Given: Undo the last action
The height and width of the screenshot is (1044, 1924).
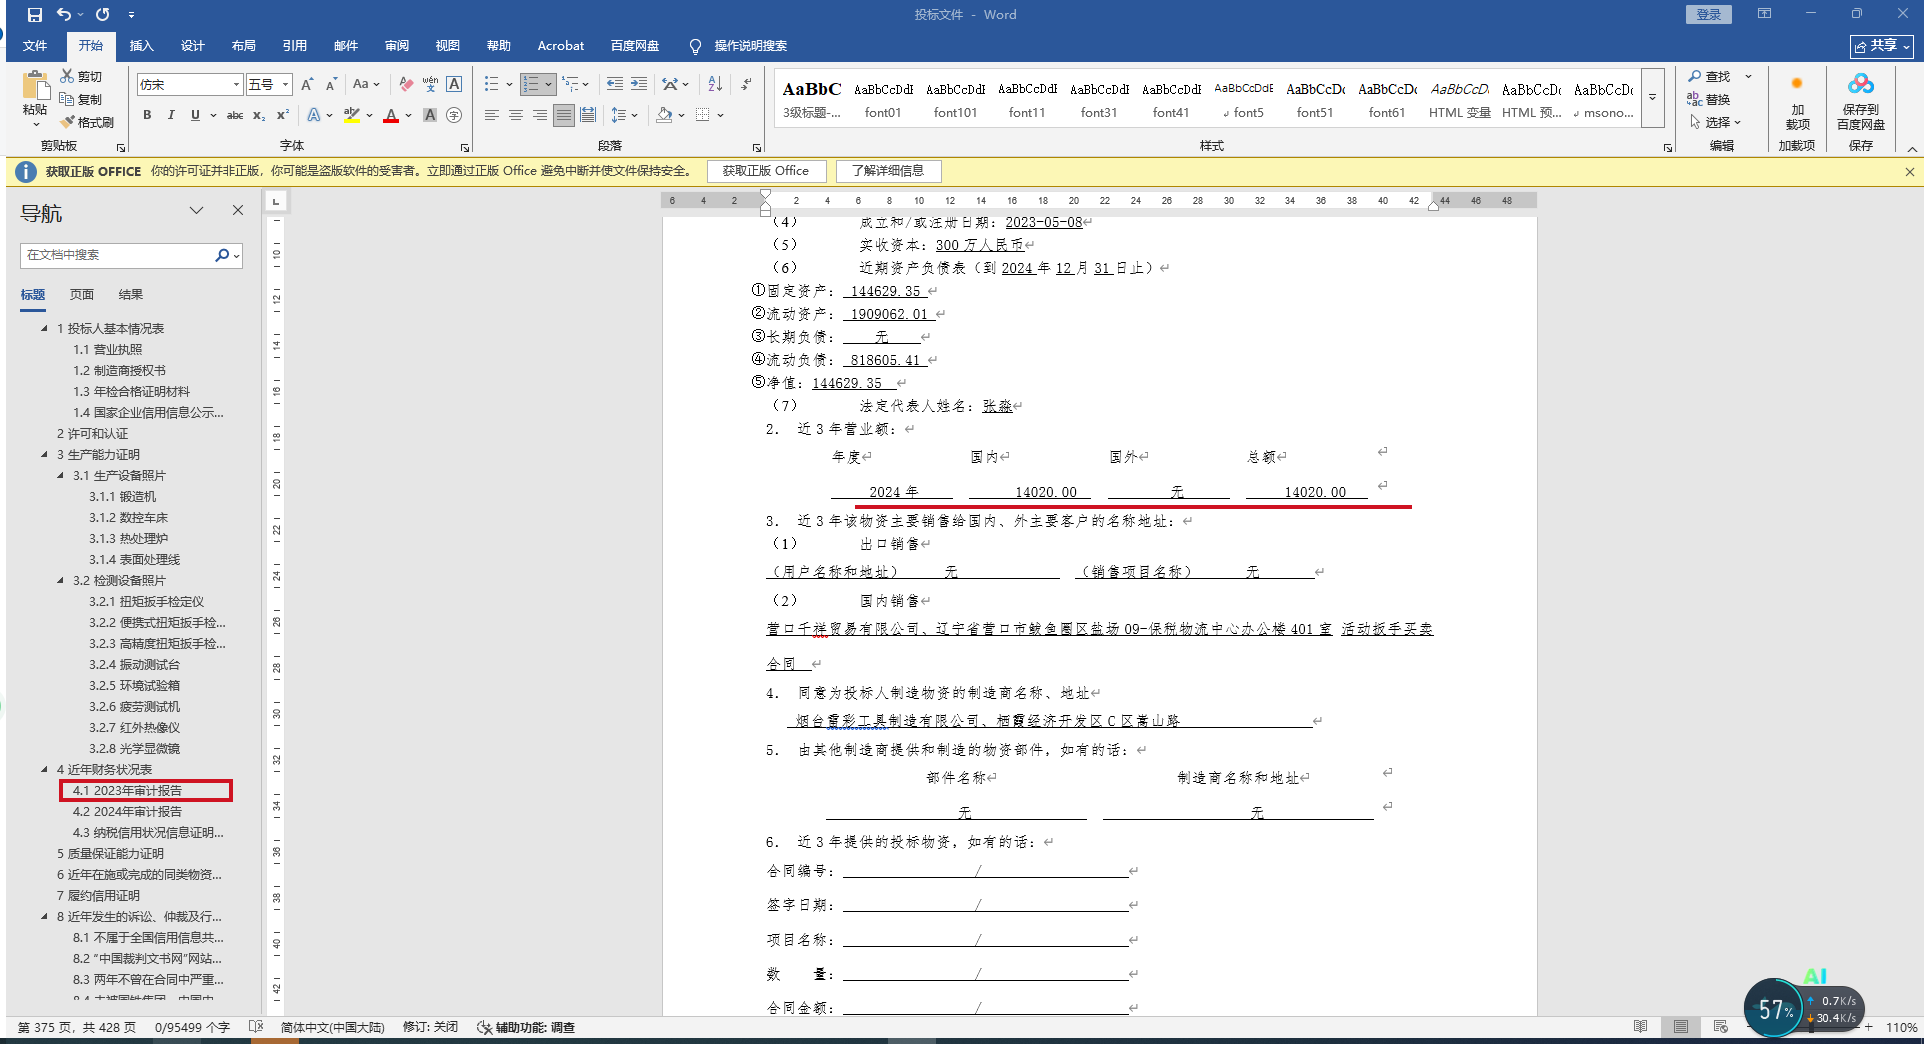Looking at the screenshot, I should point(64,15).
